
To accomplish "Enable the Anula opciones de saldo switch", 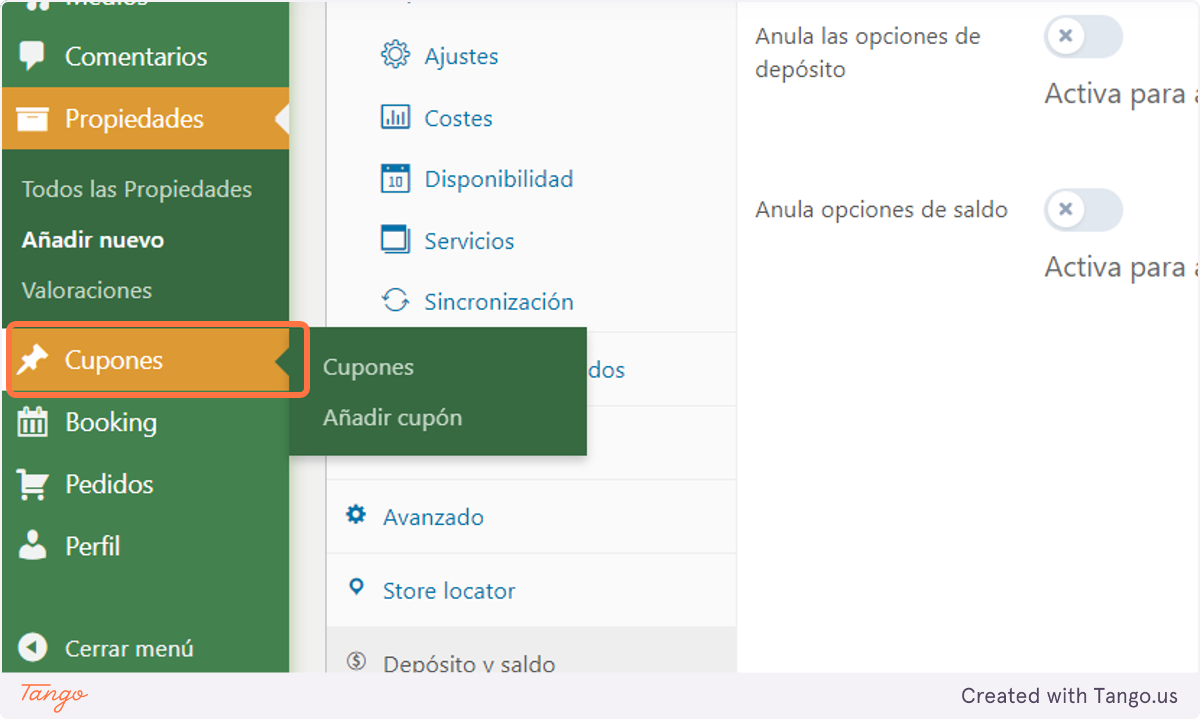I will click(x=1083, y=210).
